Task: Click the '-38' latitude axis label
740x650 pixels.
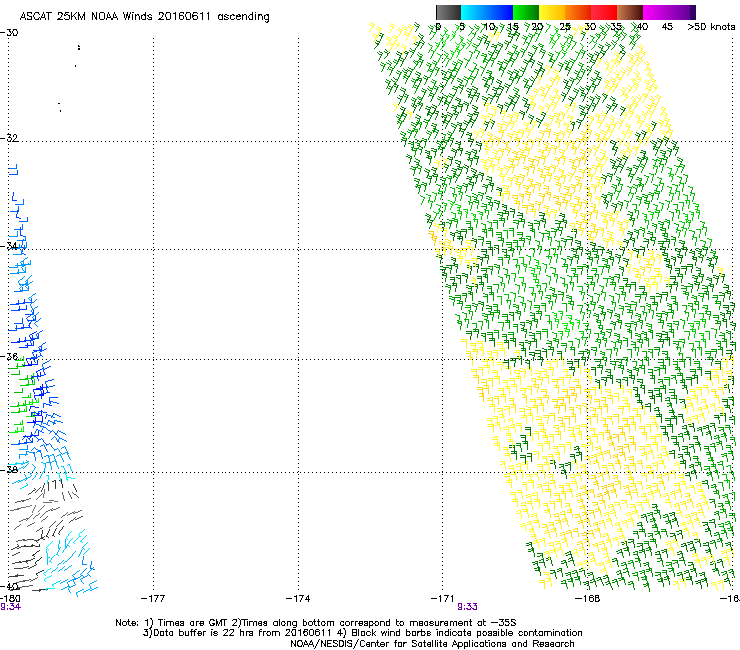Action: [x=9, y=469]
